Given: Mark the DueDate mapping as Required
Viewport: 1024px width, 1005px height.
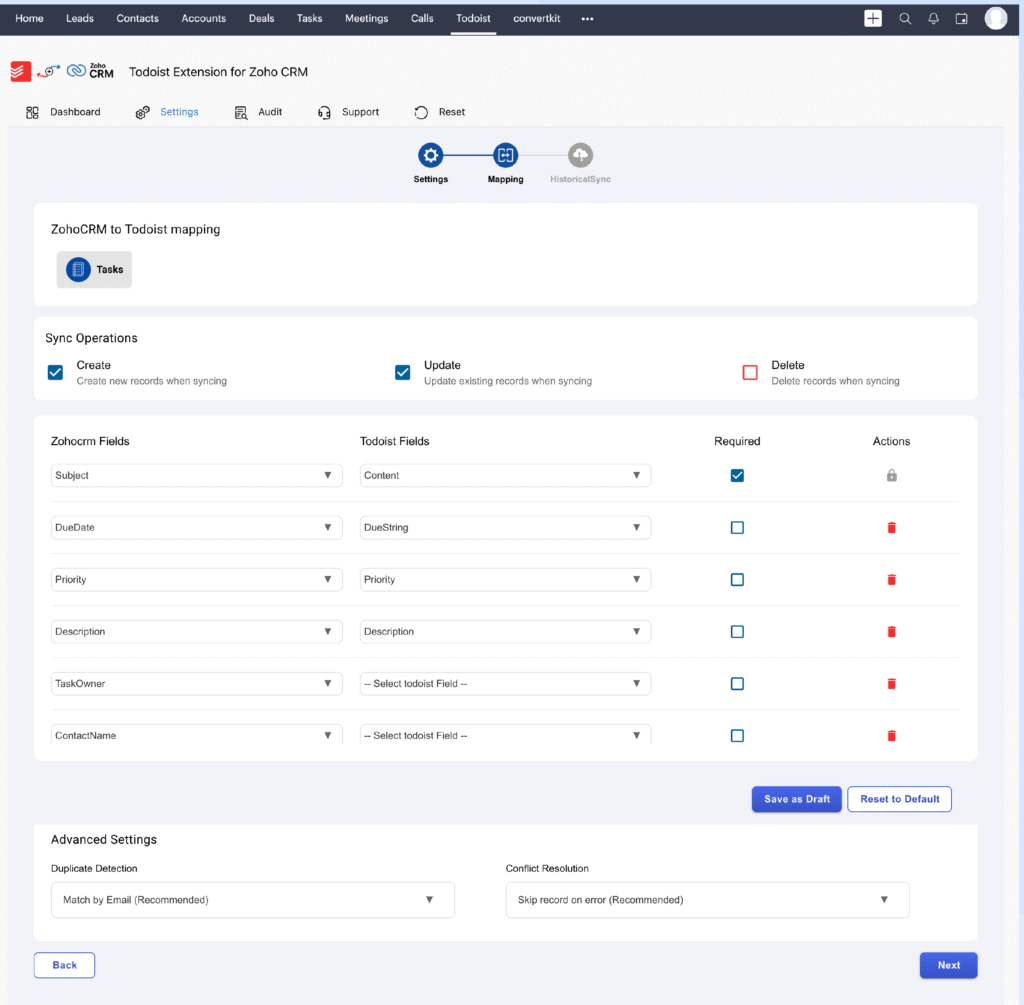Looking at the screenshot, I should pos(737,527).
